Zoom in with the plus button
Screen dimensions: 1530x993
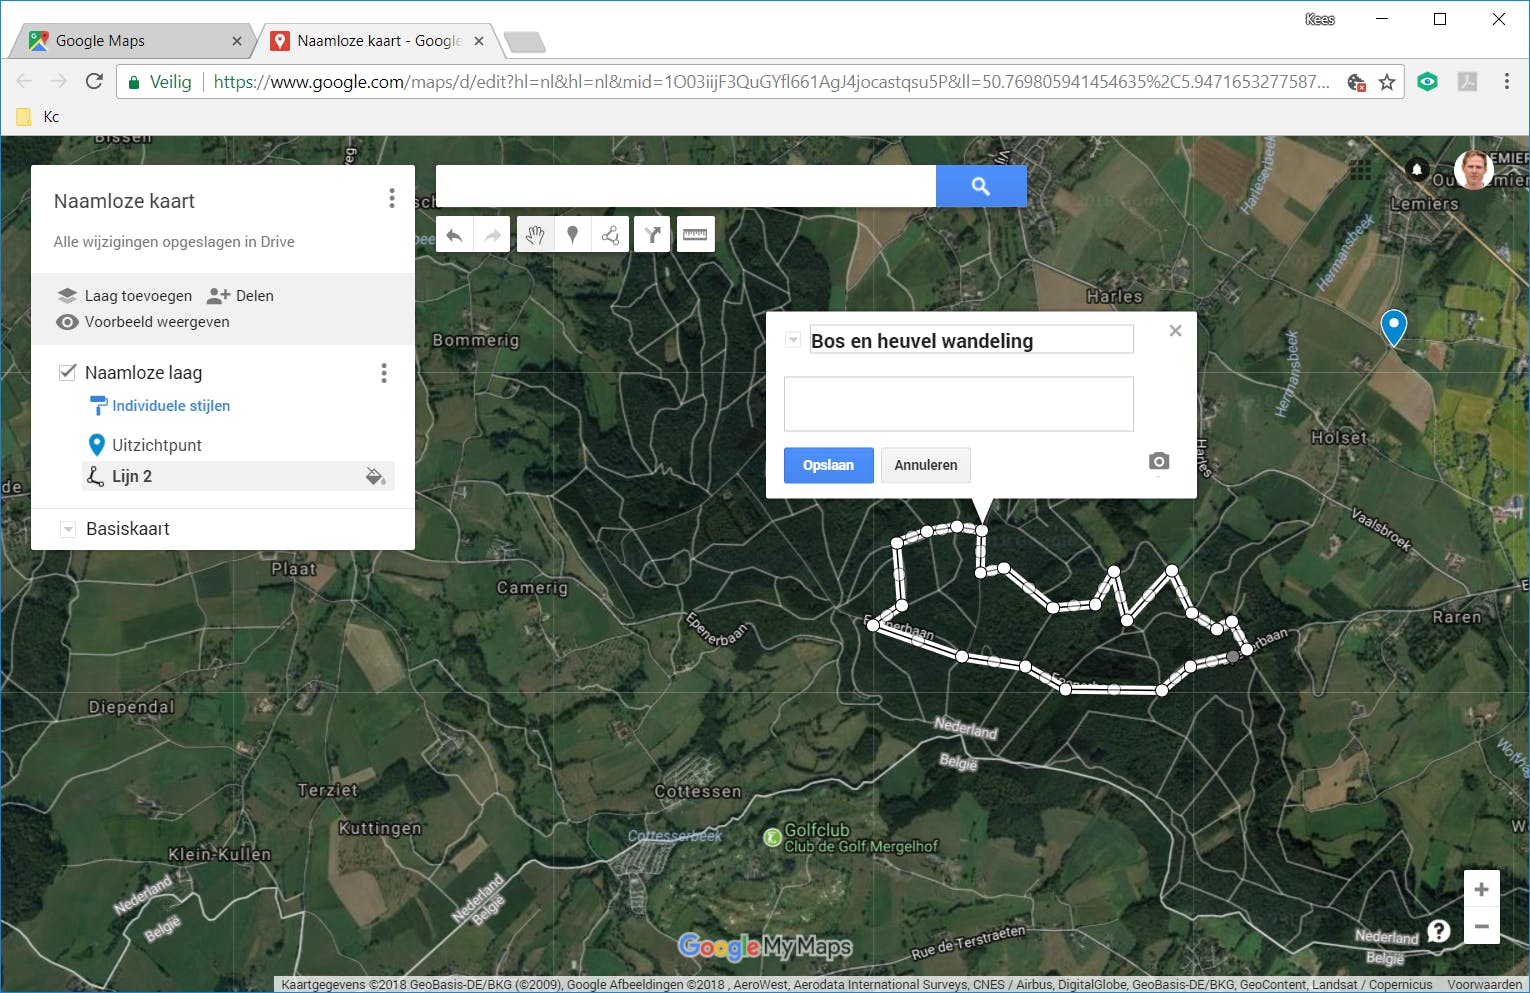coord(1481,889)
